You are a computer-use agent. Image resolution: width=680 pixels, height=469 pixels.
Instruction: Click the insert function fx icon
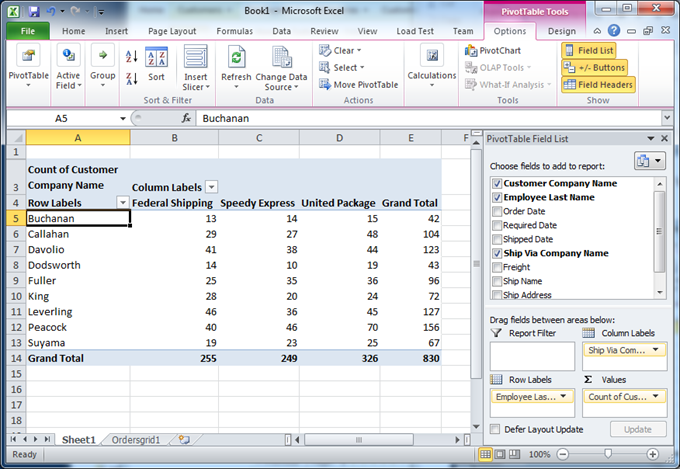coord(186,118)
